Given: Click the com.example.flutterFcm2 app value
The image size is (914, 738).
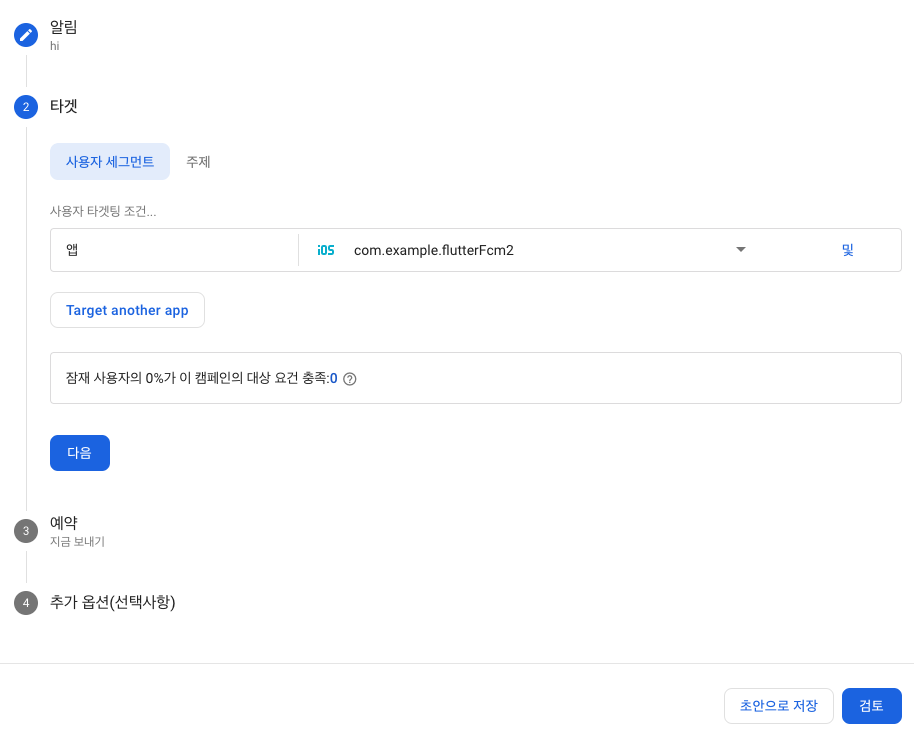Looking at the screenshot, I should point(434,250).
